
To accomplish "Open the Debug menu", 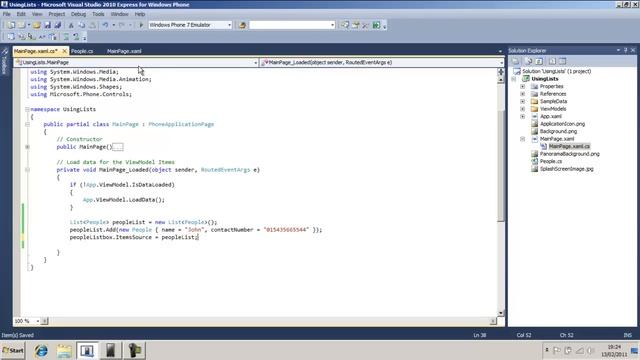I will [x=78, y=14].
